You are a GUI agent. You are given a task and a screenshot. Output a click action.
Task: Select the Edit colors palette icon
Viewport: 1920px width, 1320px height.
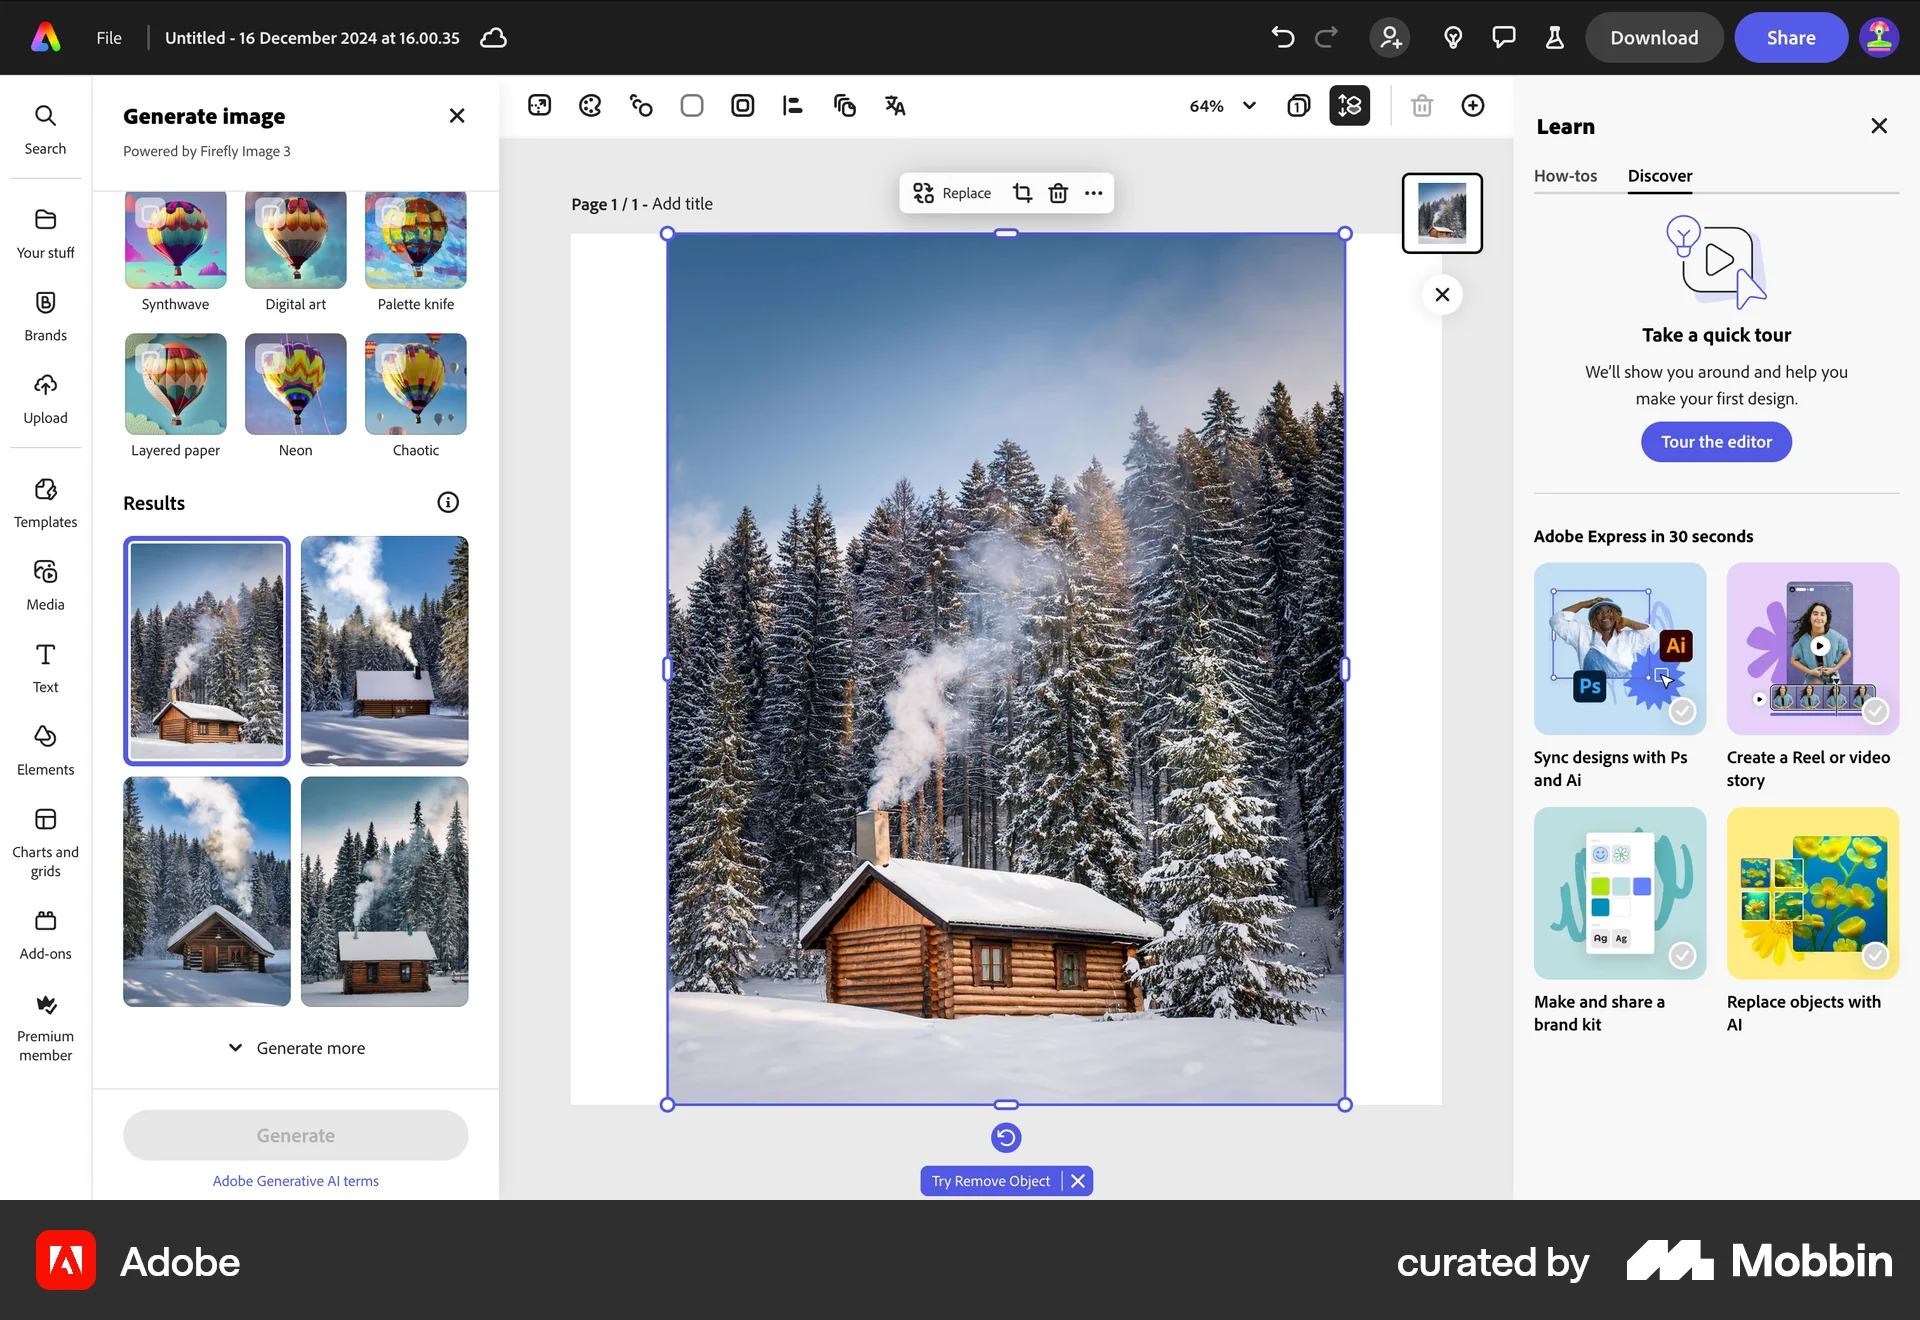pos(590,105)
